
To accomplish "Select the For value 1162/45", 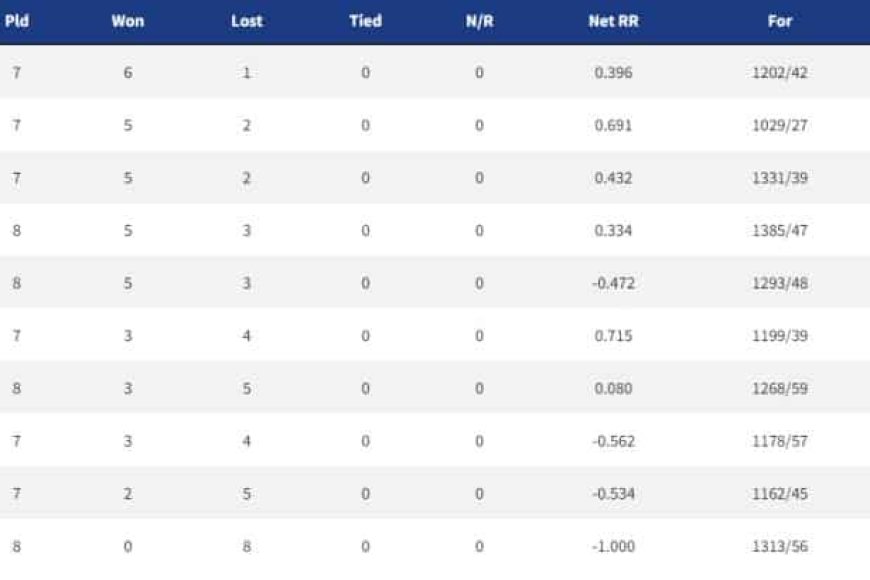I will point(780,494).
